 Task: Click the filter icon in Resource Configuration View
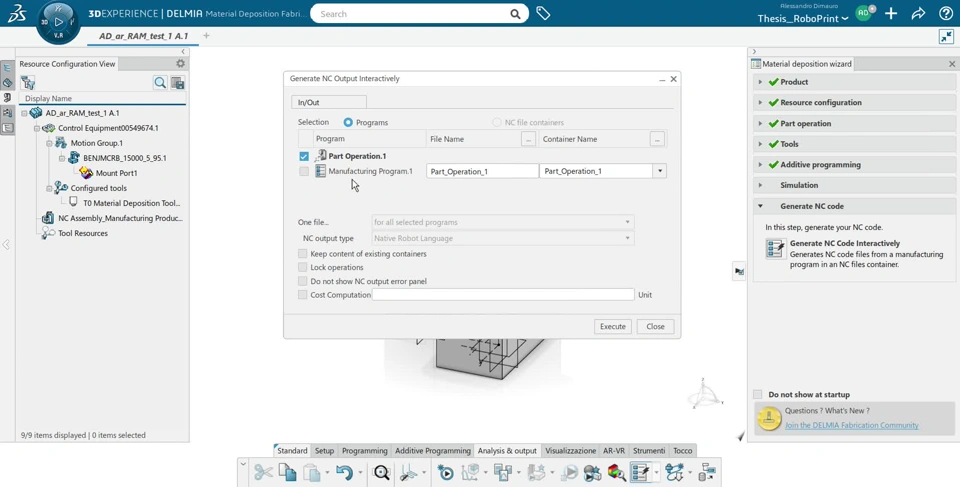pyautogui.click(x=28, y=83)
